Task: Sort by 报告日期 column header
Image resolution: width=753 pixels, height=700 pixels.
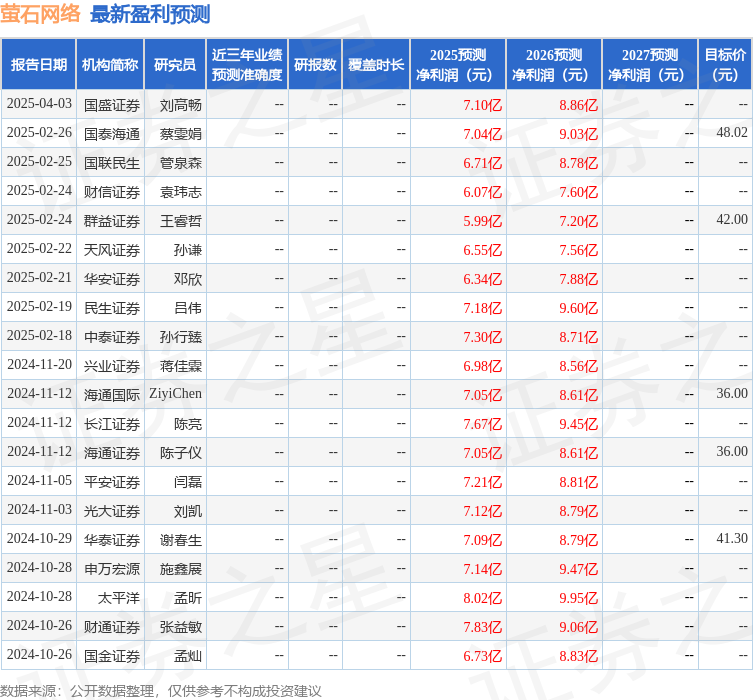Action: pos(39,65)
